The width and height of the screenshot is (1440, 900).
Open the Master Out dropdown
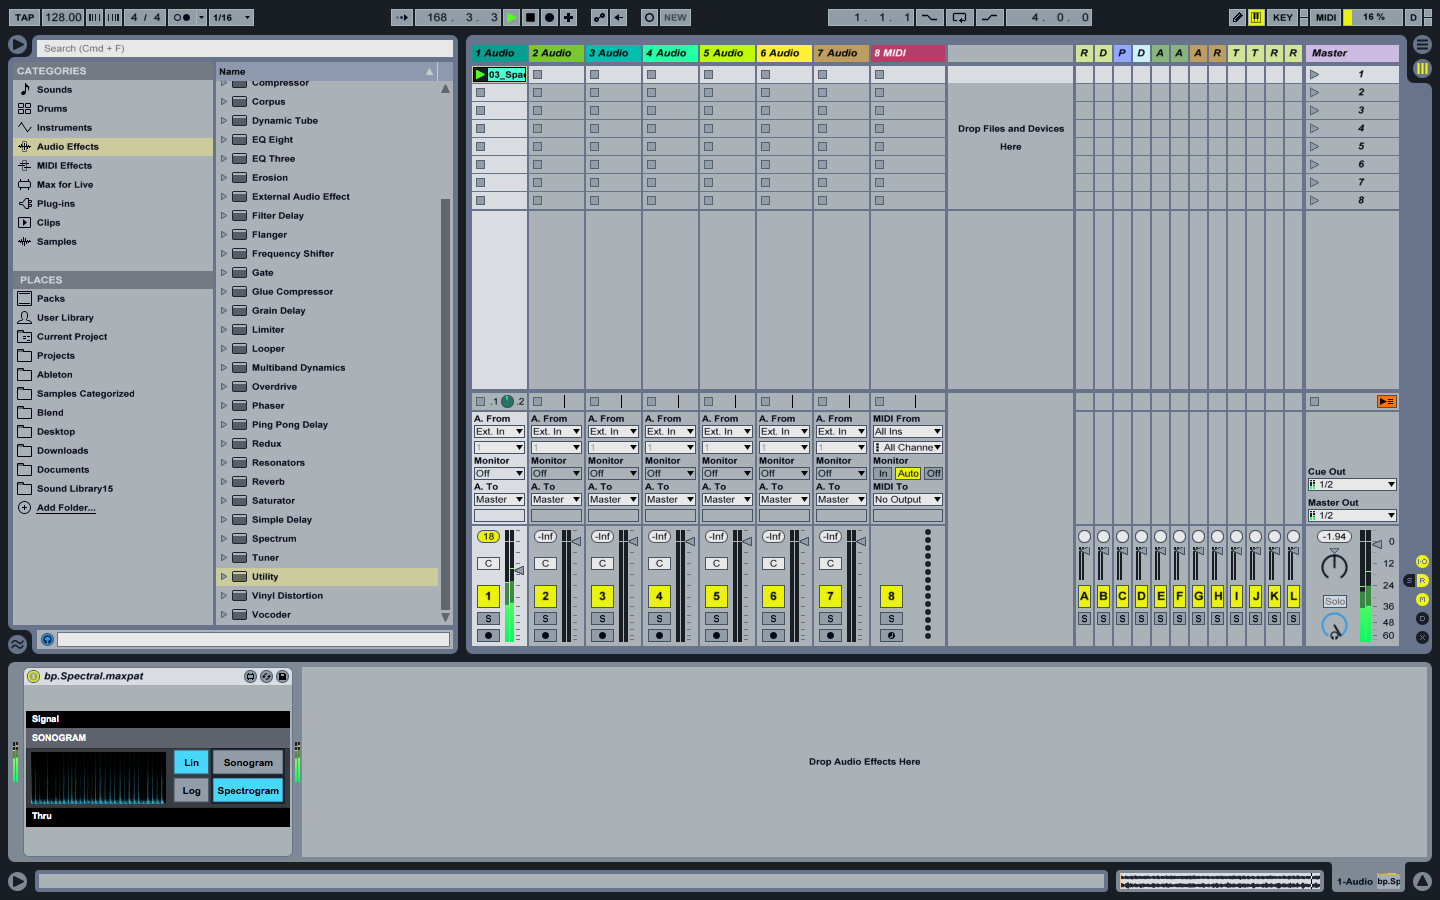(1351, 516)
